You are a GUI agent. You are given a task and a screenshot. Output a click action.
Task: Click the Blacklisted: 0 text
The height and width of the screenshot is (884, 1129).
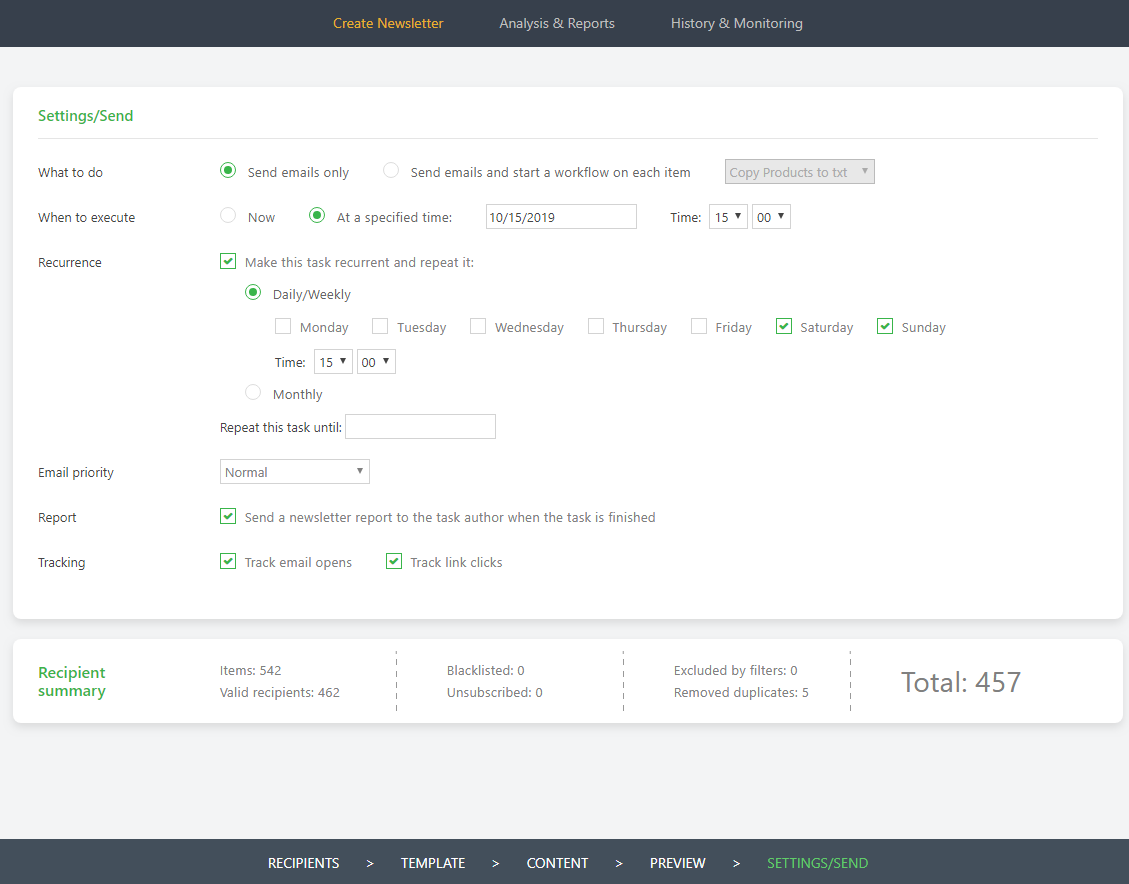click(485, 670)
